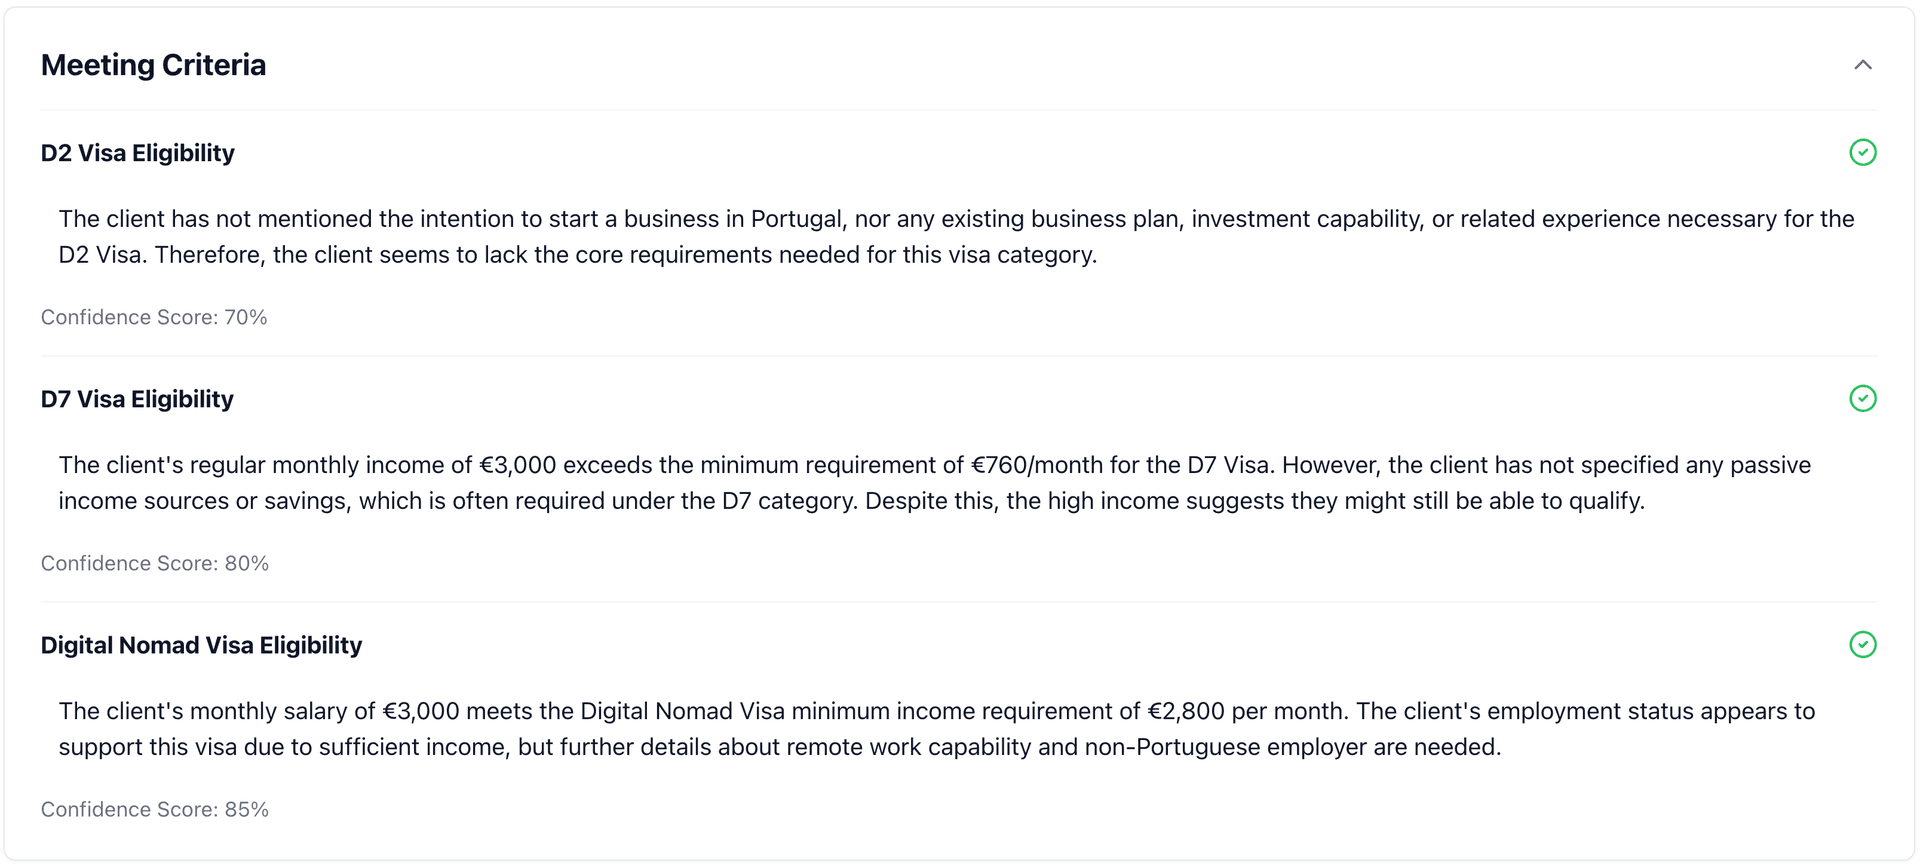Click the €2,800 per month requirement text
The height and width of the screenshot is (866, 1920).
pos(1247,711)
